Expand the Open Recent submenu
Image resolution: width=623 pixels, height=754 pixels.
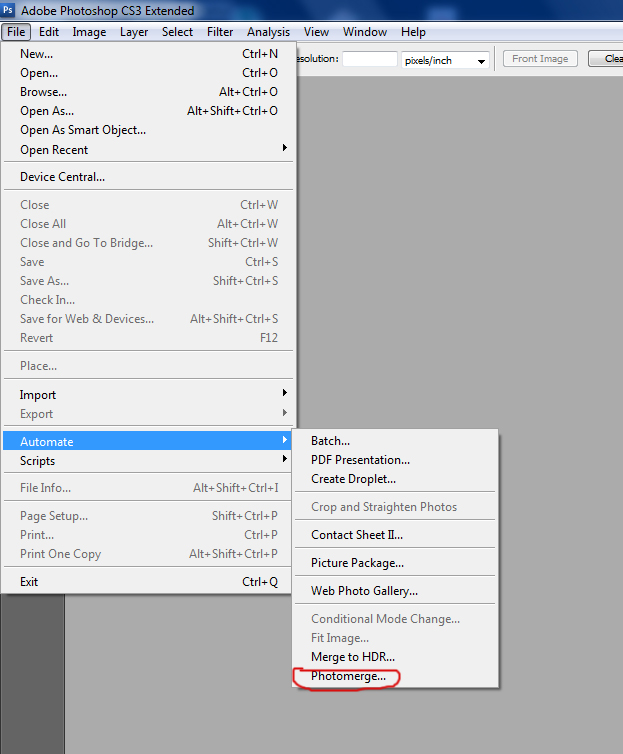click(x=148, y=150)
